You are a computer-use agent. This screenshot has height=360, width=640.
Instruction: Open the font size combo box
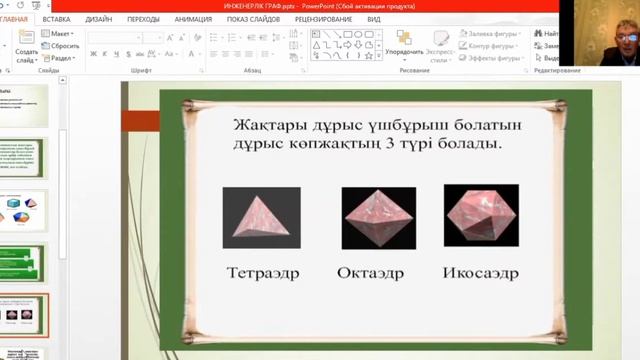[153, 38]
